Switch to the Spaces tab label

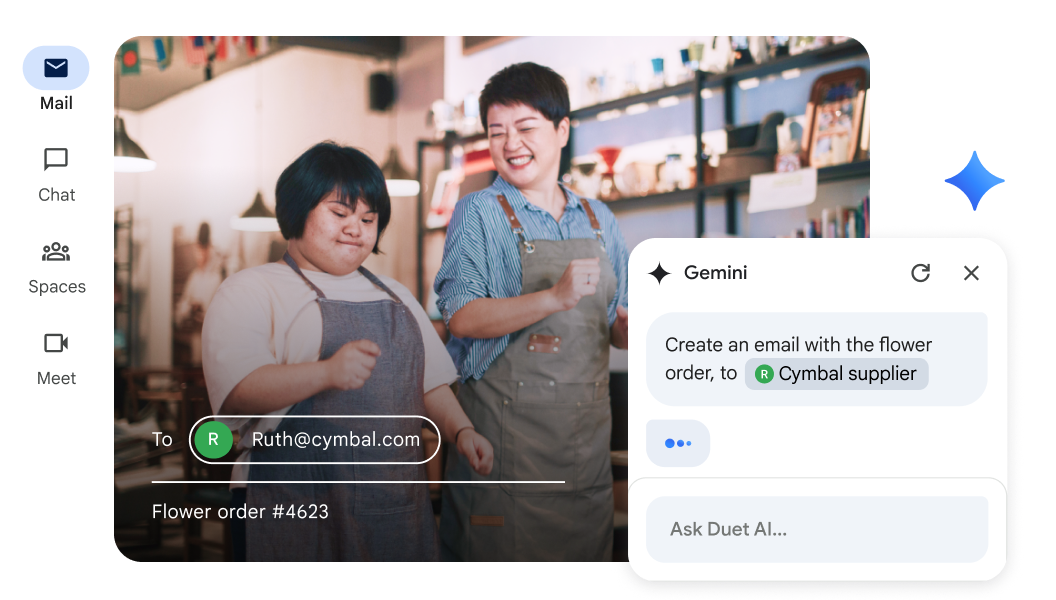(x=57, y=286)
